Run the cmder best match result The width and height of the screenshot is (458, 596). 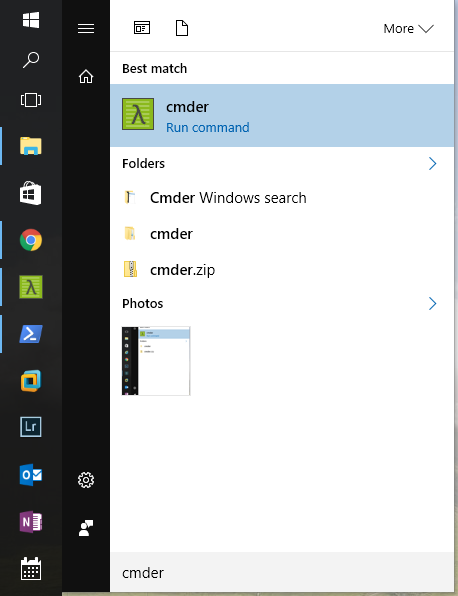point(282,116)
